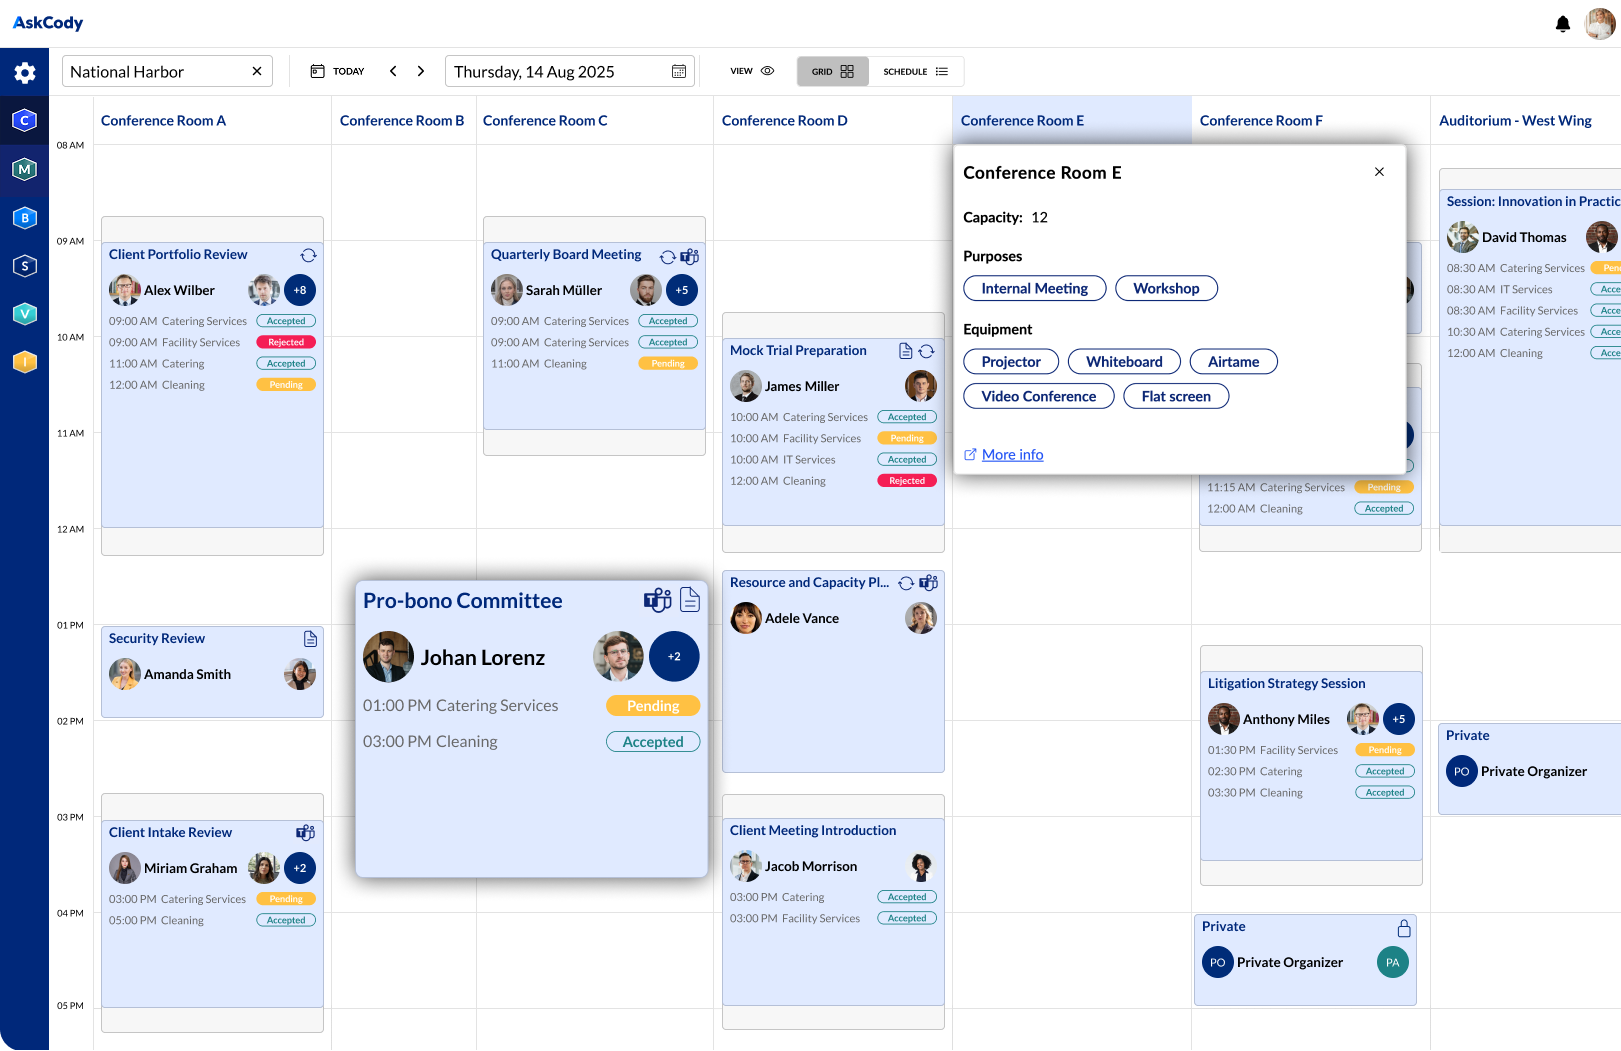Navigate back a day using the left chevron

tap(393, 71)
